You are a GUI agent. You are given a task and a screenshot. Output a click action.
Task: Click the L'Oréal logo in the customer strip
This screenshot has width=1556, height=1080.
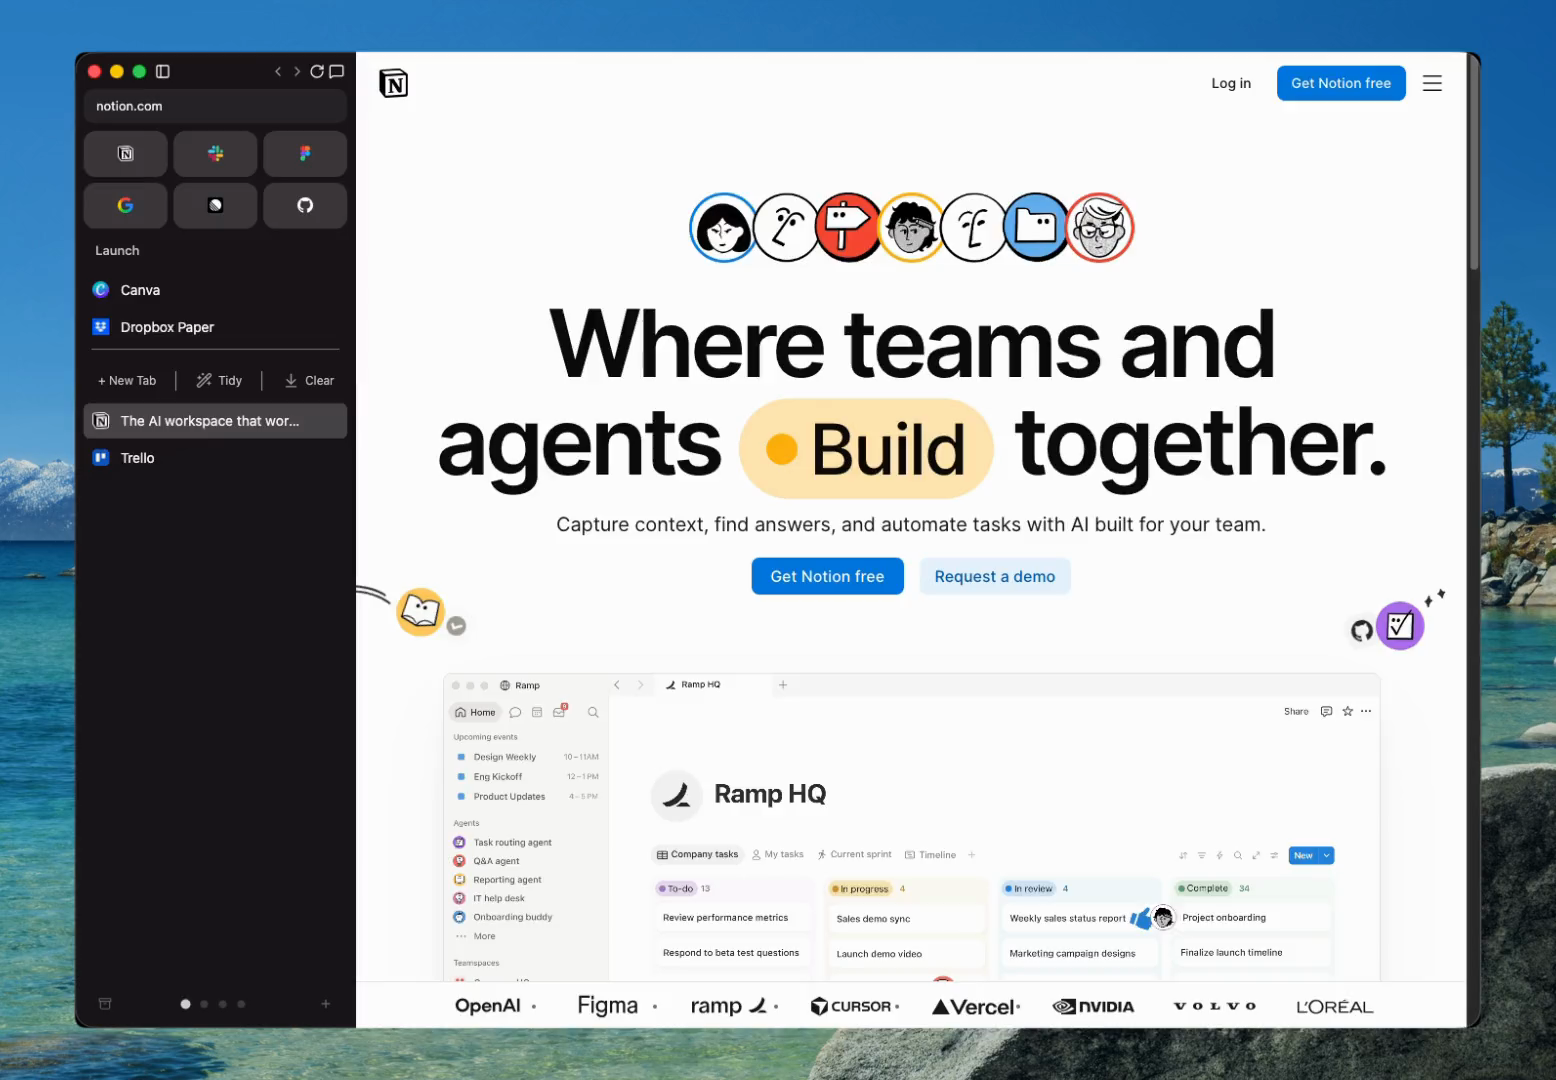coord(1335,1007)
